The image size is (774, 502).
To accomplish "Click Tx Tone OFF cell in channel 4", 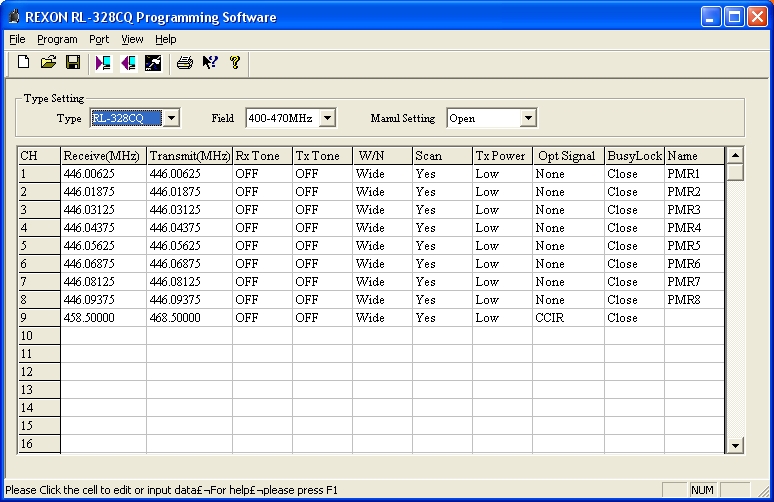I will [322, 228].
